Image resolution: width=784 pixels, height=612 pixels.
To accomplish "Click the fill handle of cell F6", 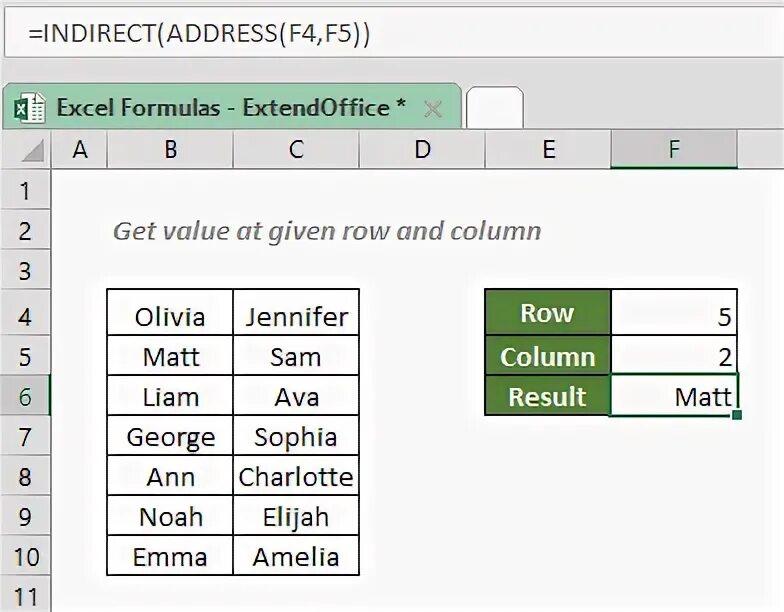I will pyautogui.click(x=737, y=414).
